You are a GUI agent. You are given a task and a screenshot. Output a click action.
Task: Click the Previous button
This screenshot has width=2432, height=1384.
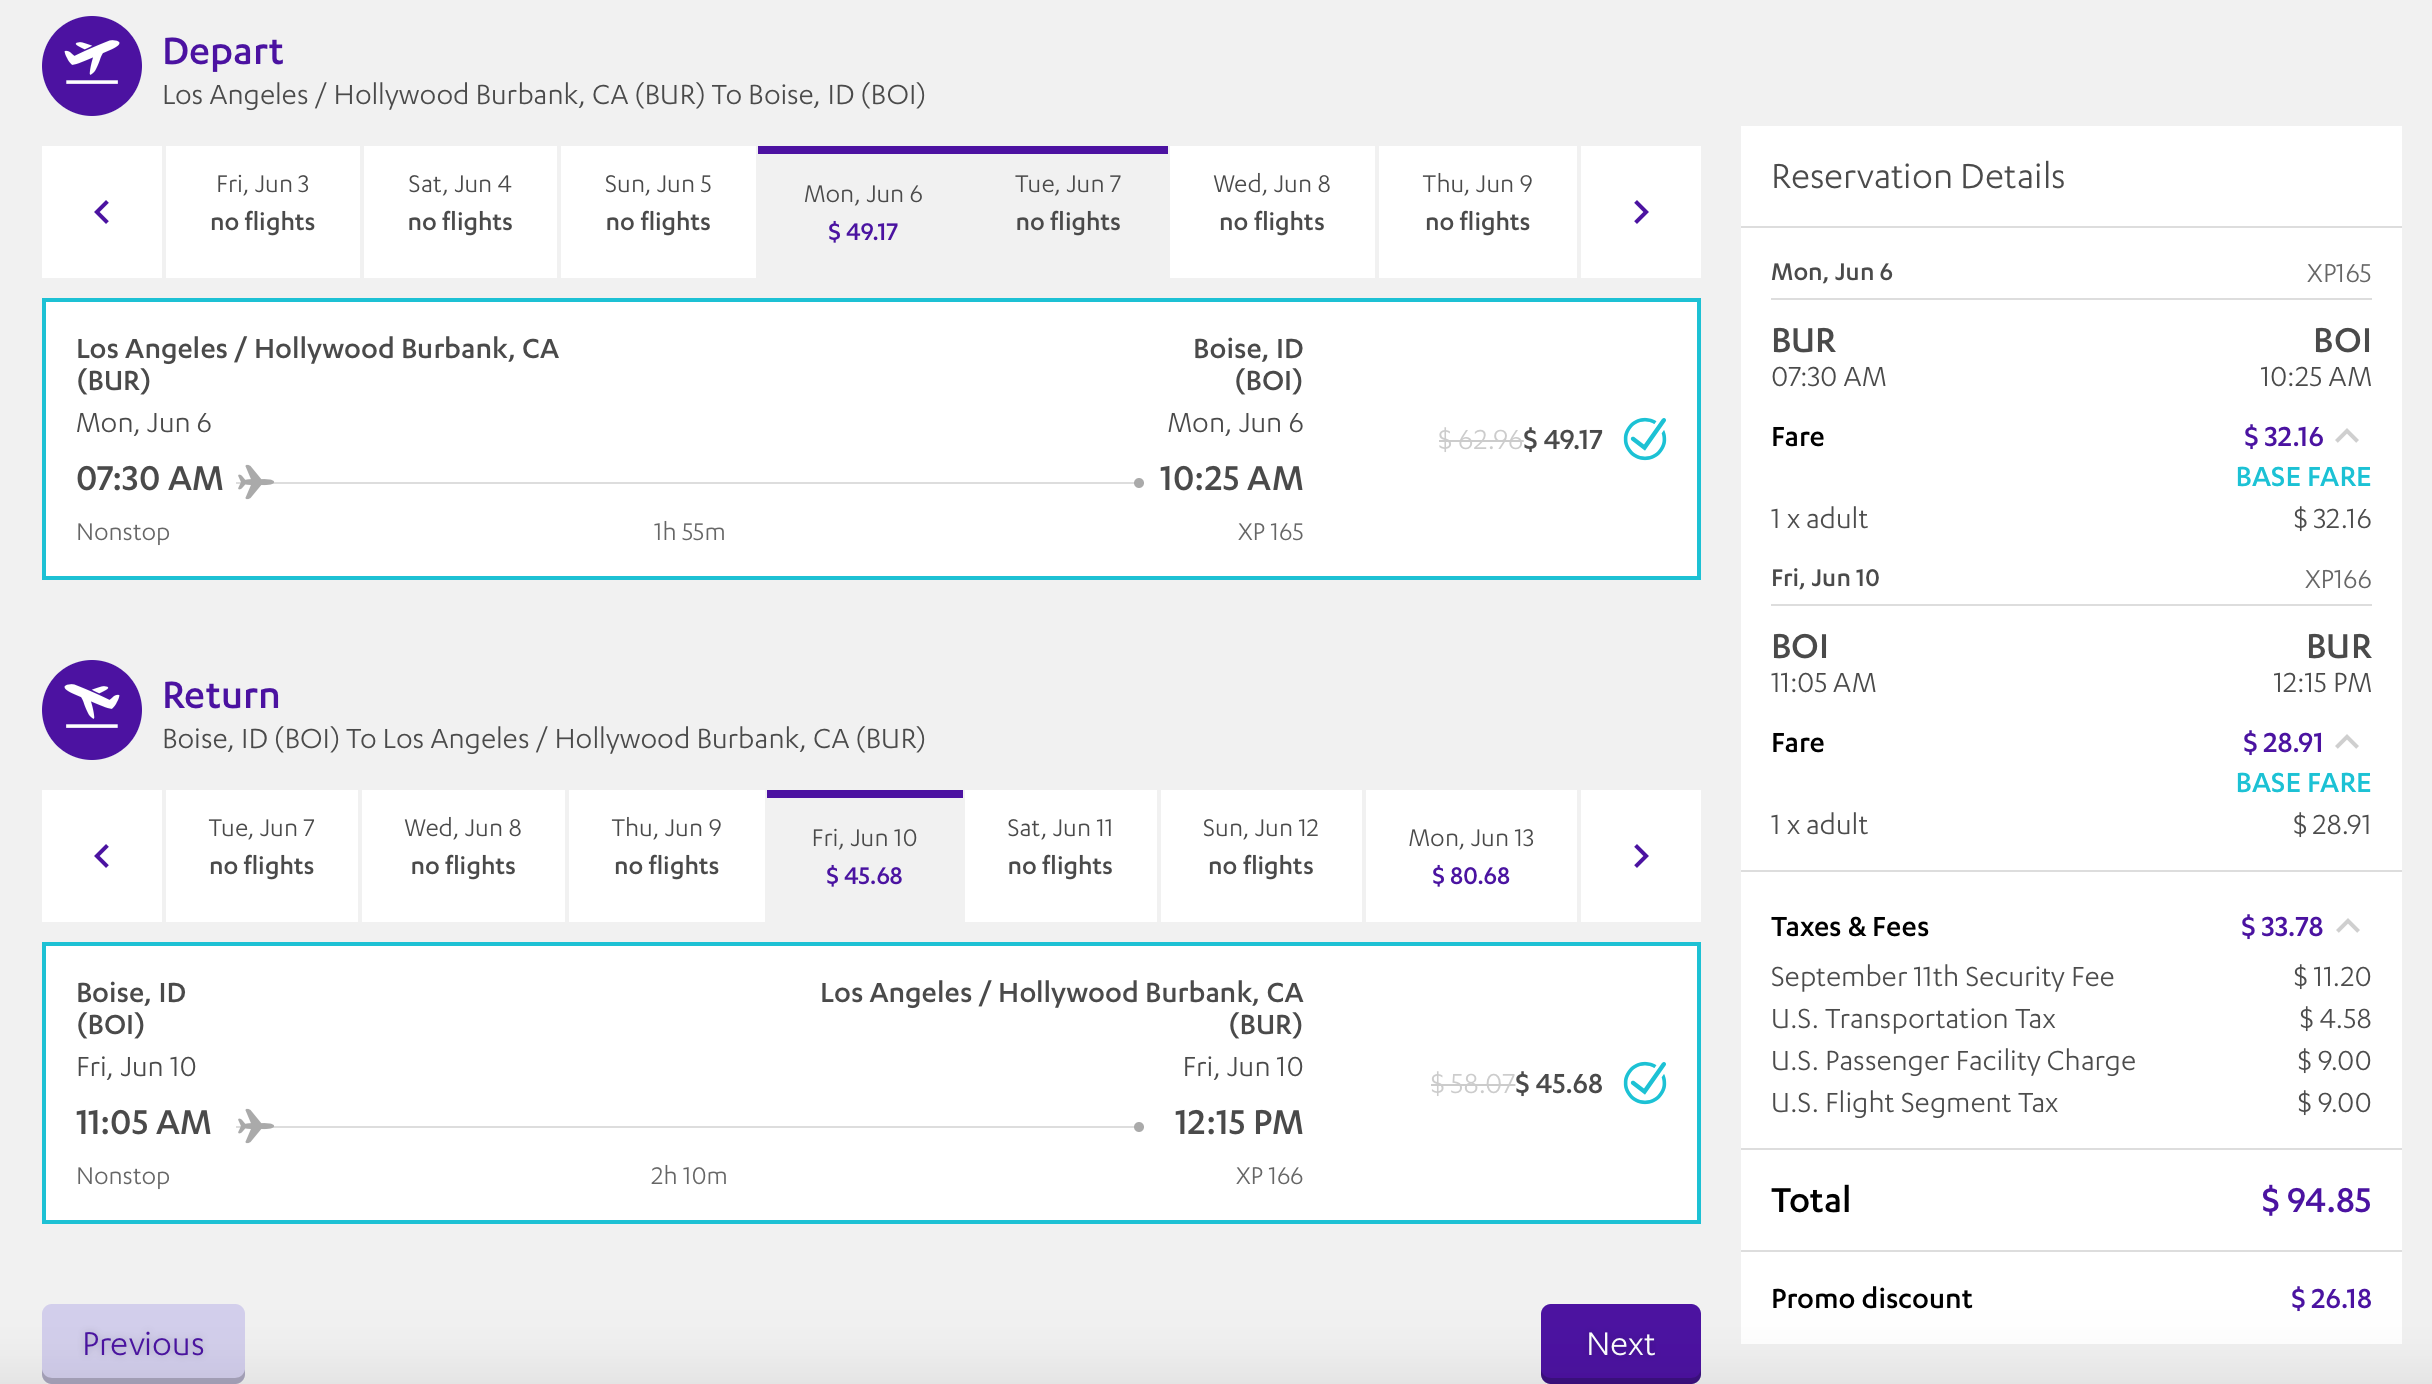(143, 1343)
